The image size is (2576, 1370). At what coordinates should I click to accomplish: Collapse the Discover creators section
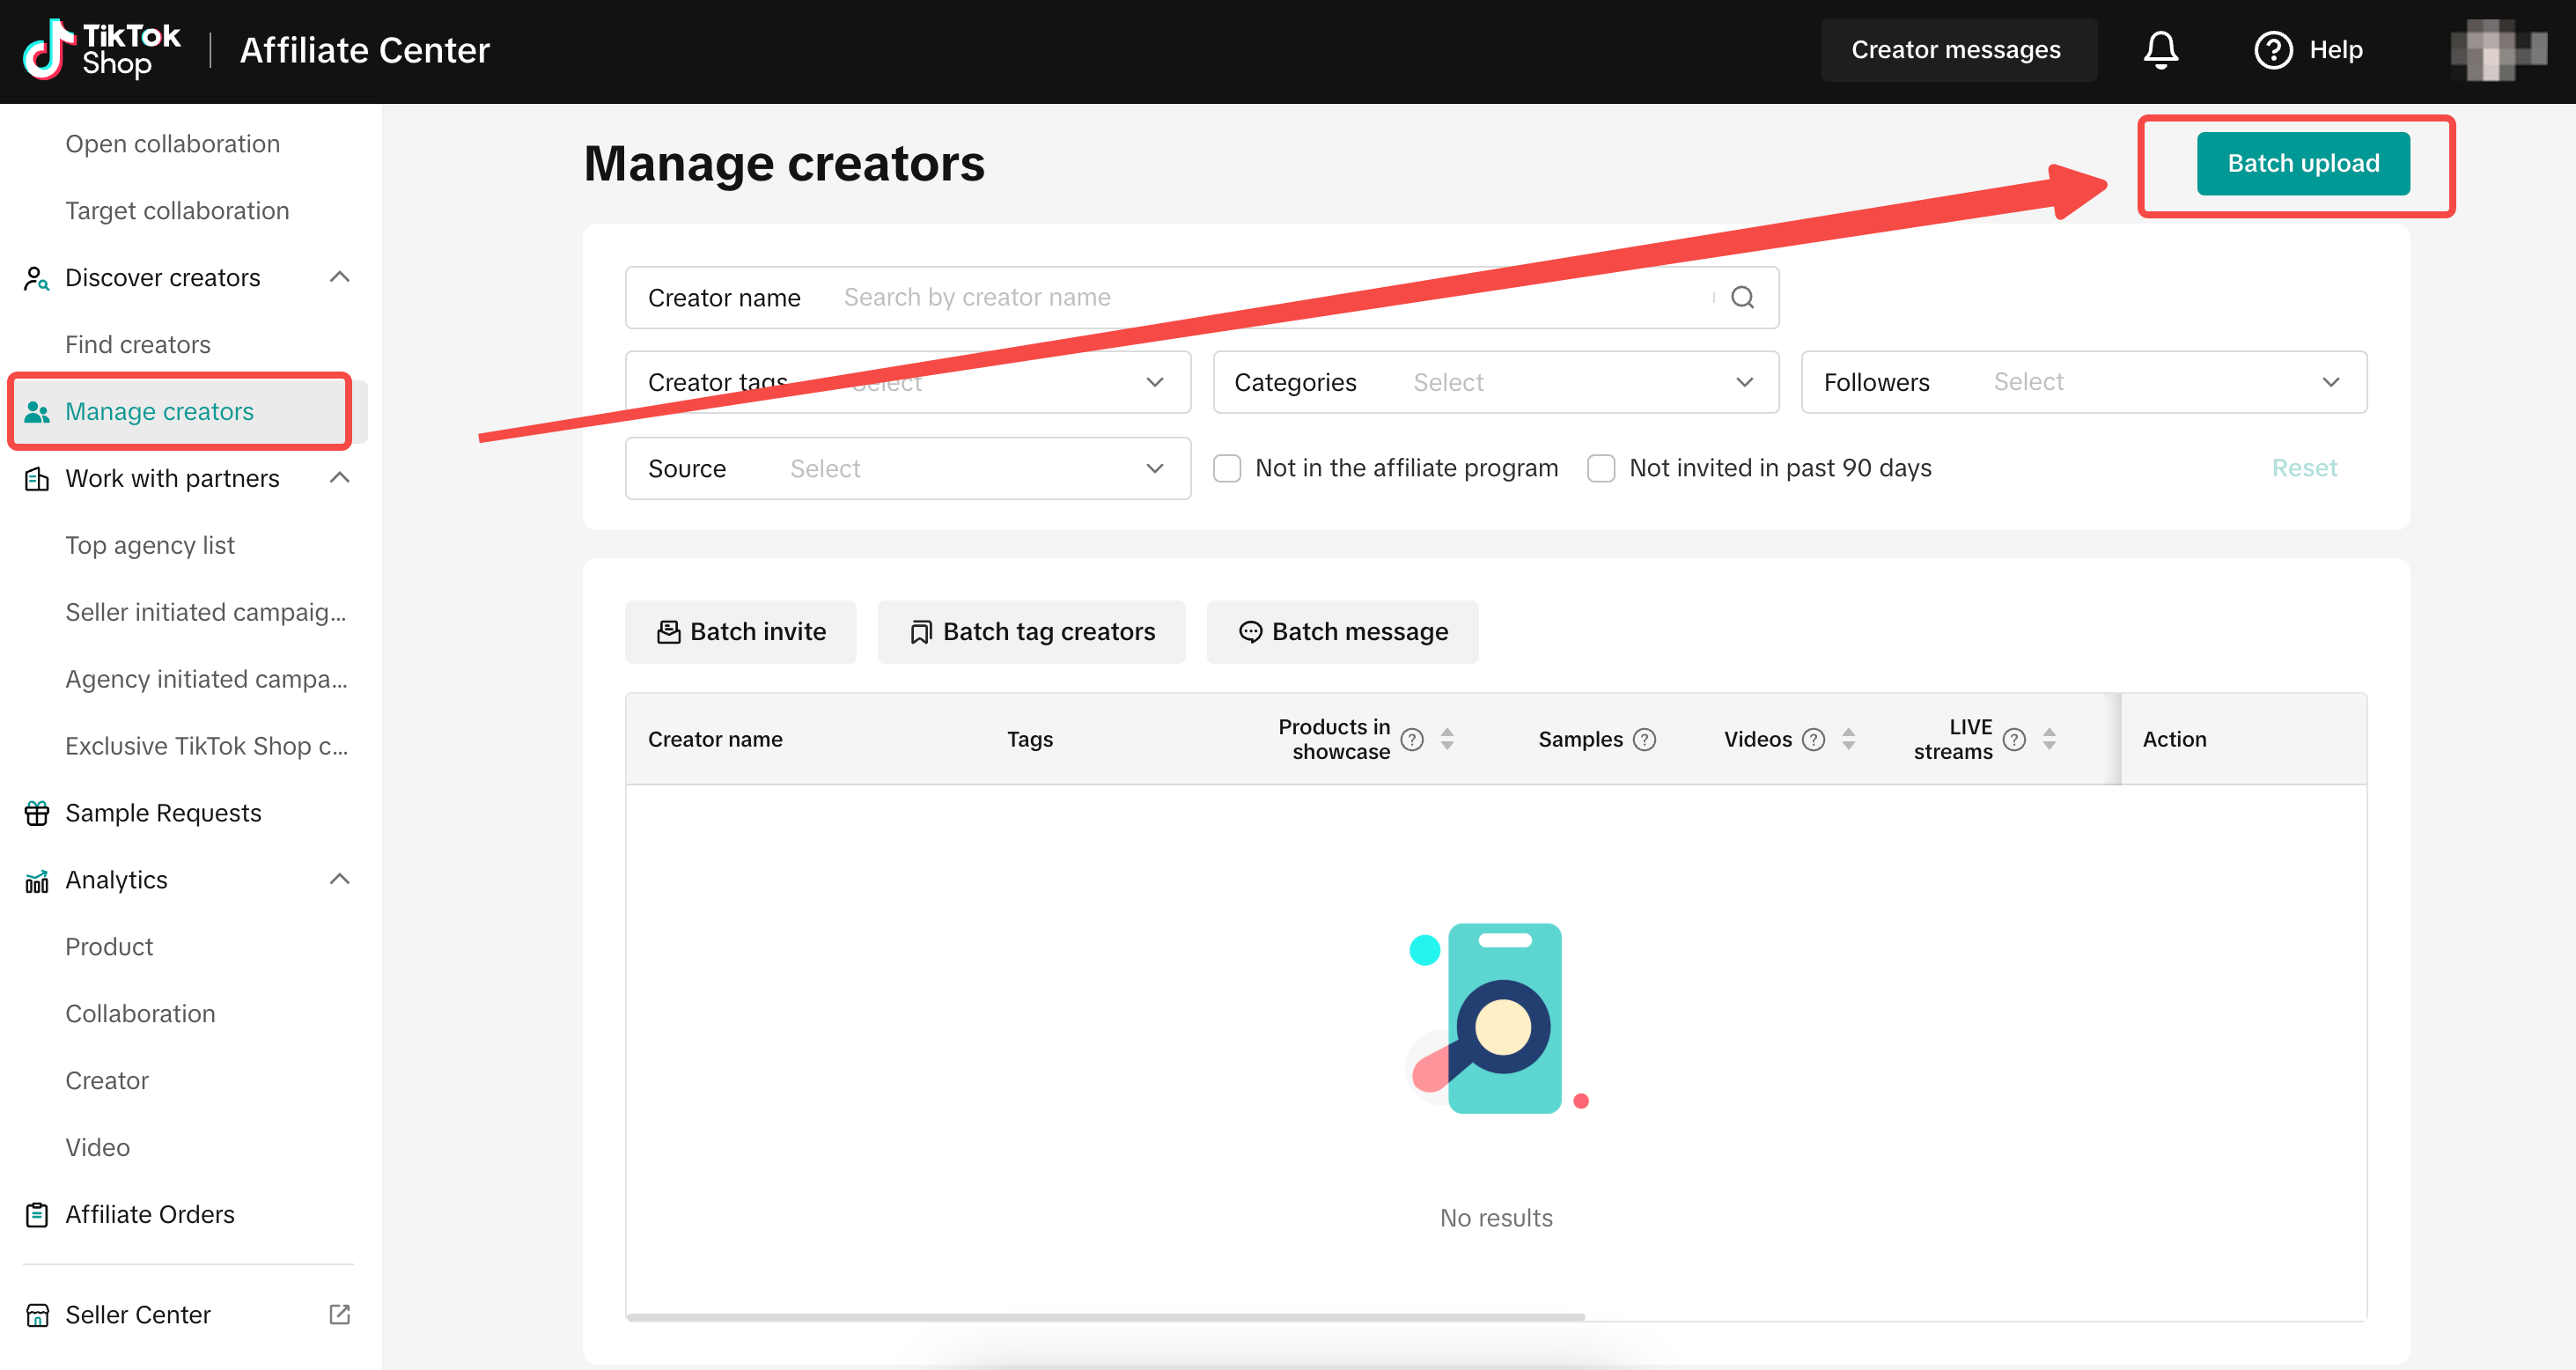click(339, 277)
